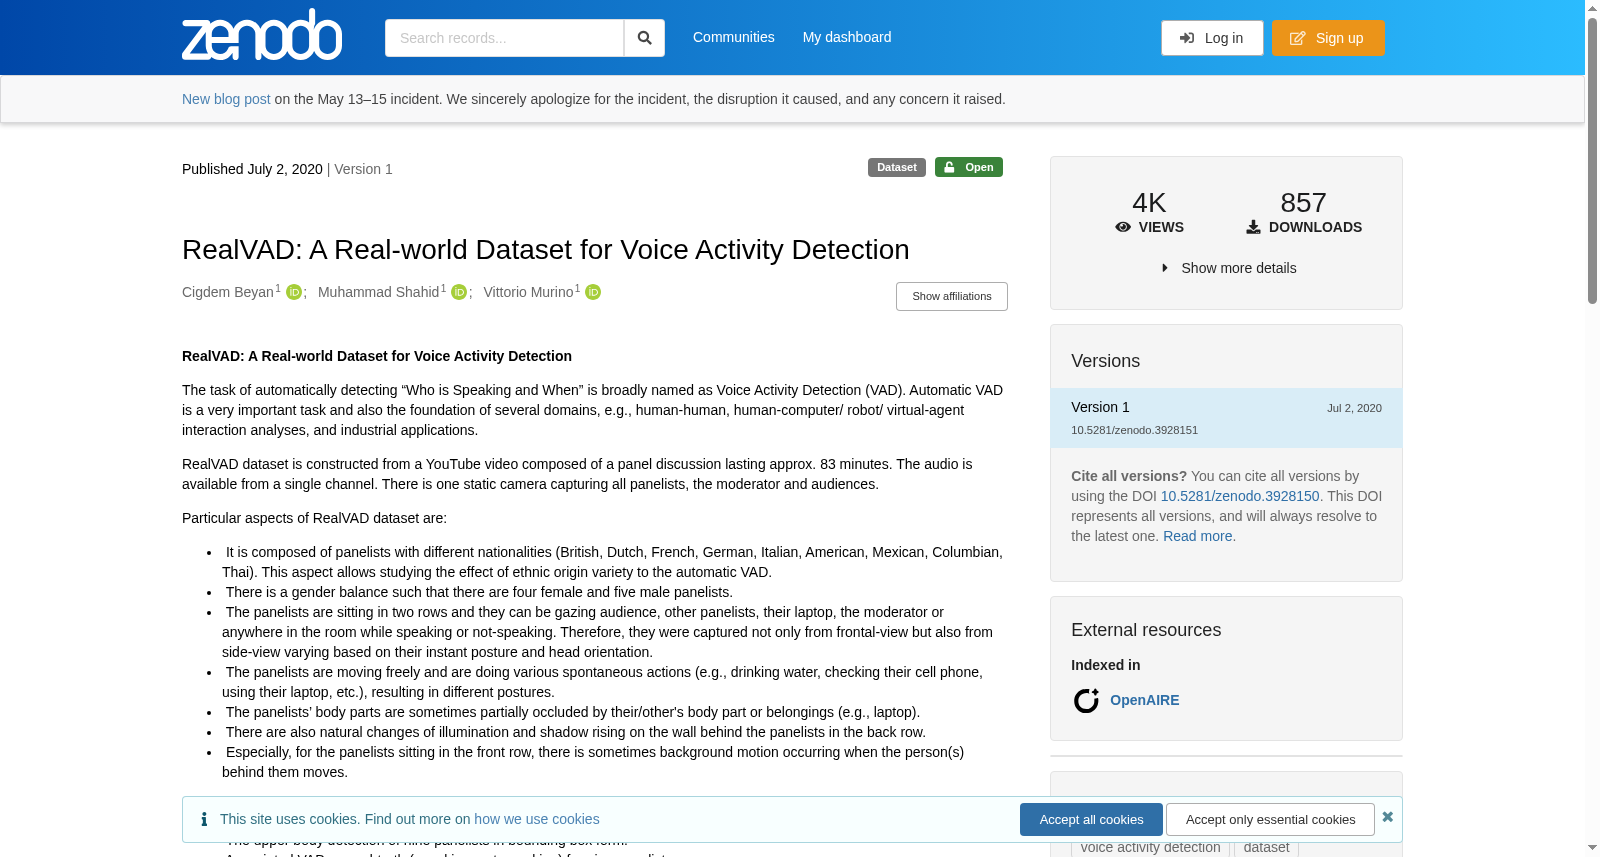Click the Zenodo logo
The width and height of the screenshot is (1600, 857).
(x=262, y=35)
